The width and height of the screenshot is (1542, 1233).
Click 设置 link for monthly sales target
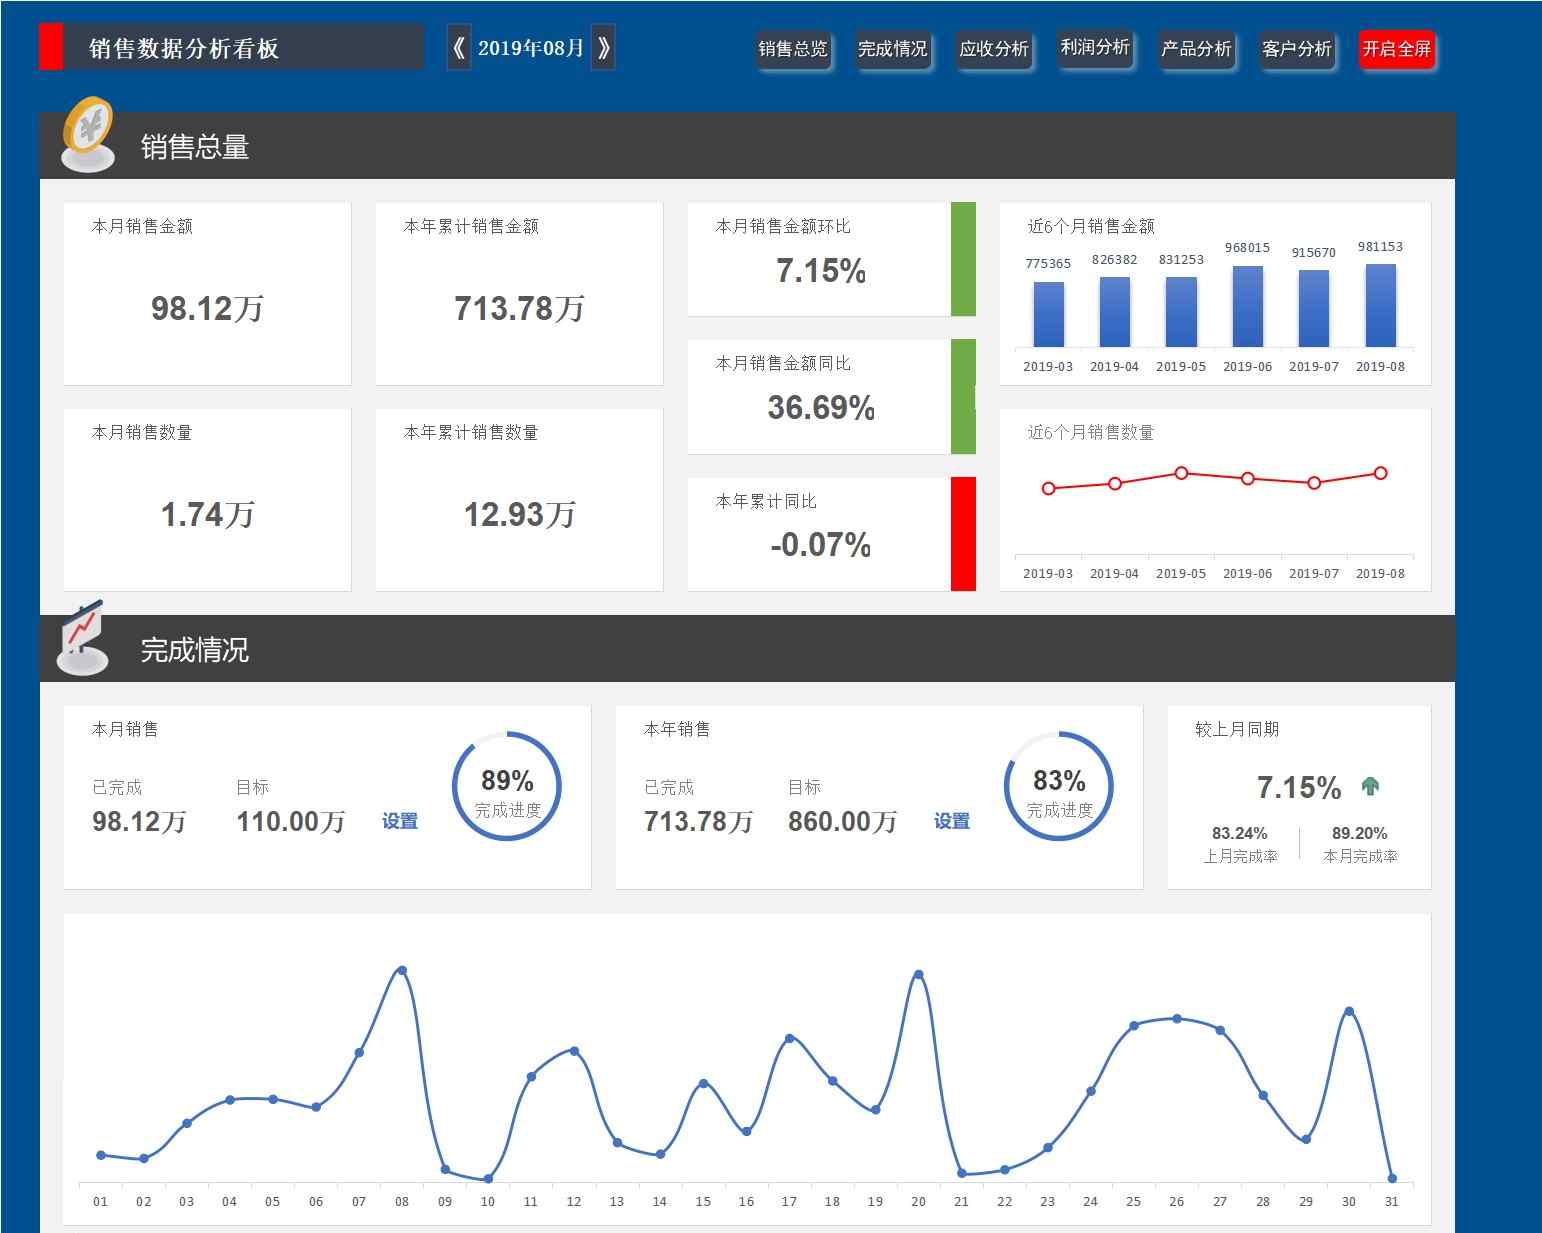400,821
